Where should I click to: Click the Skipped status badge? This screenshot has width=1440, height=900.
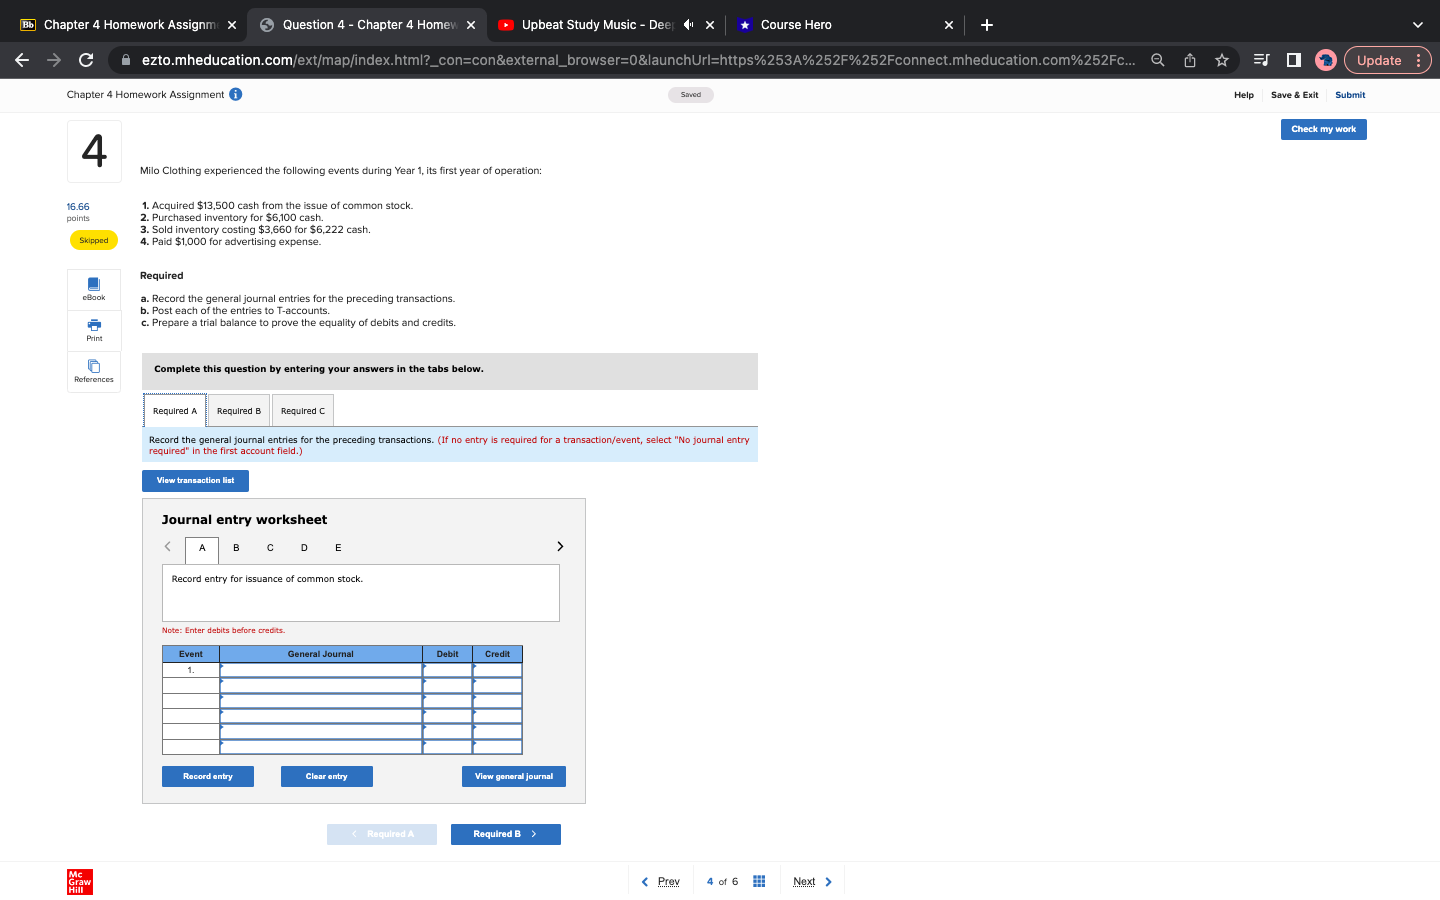pos(93,240)
